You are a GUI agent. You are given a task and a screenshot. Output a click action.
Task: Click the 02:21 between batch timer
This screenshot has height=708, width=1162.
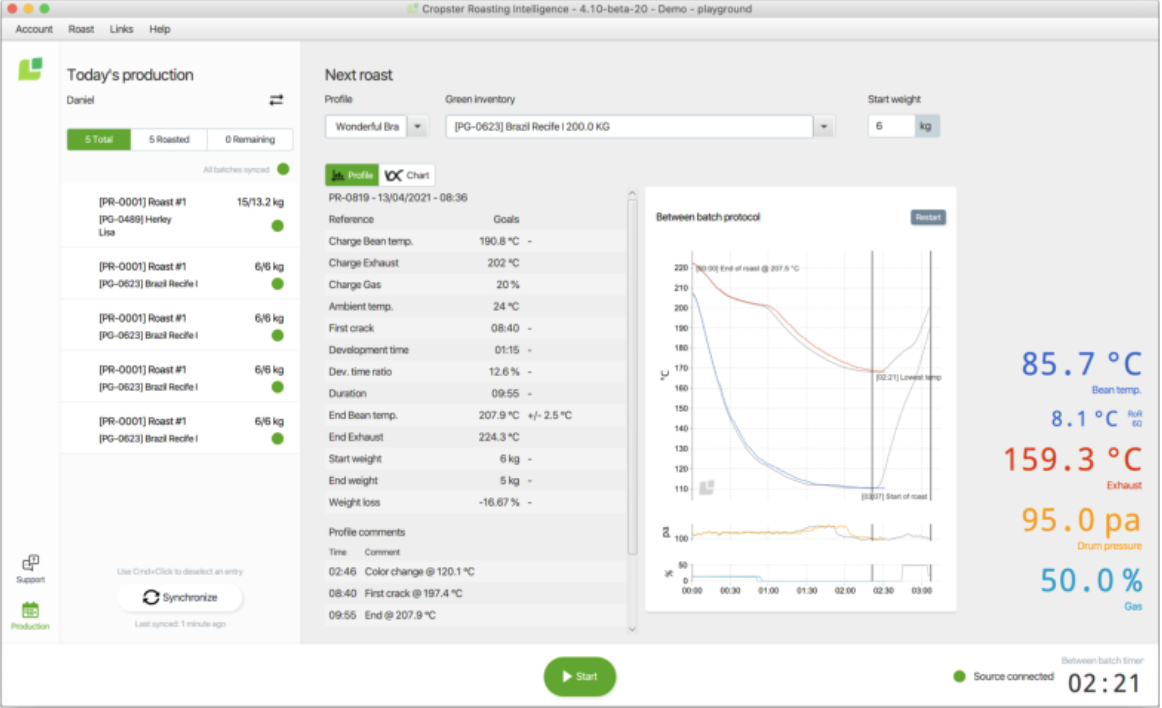(x=1104, y=683)
